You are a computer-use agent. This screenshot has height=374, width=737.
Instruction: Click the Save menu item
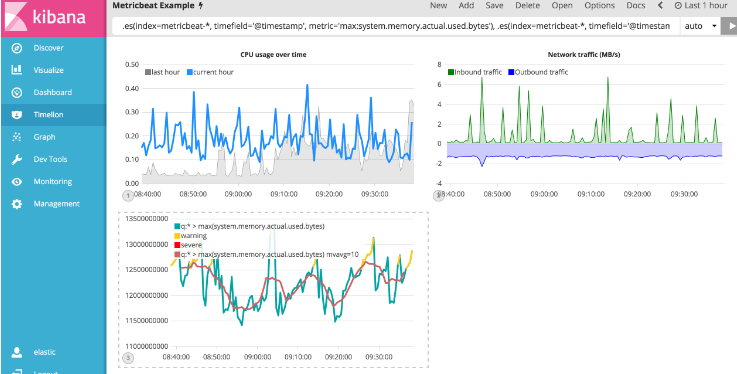[494, 6]
